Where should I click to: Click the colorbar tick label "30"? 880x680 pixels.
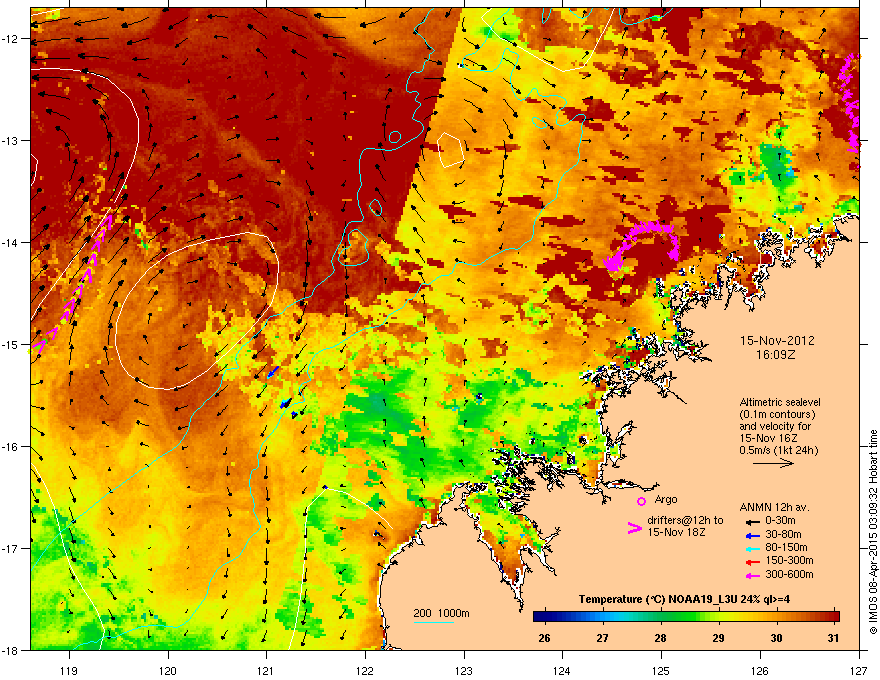pyautogui.click(x=776, y=638)
